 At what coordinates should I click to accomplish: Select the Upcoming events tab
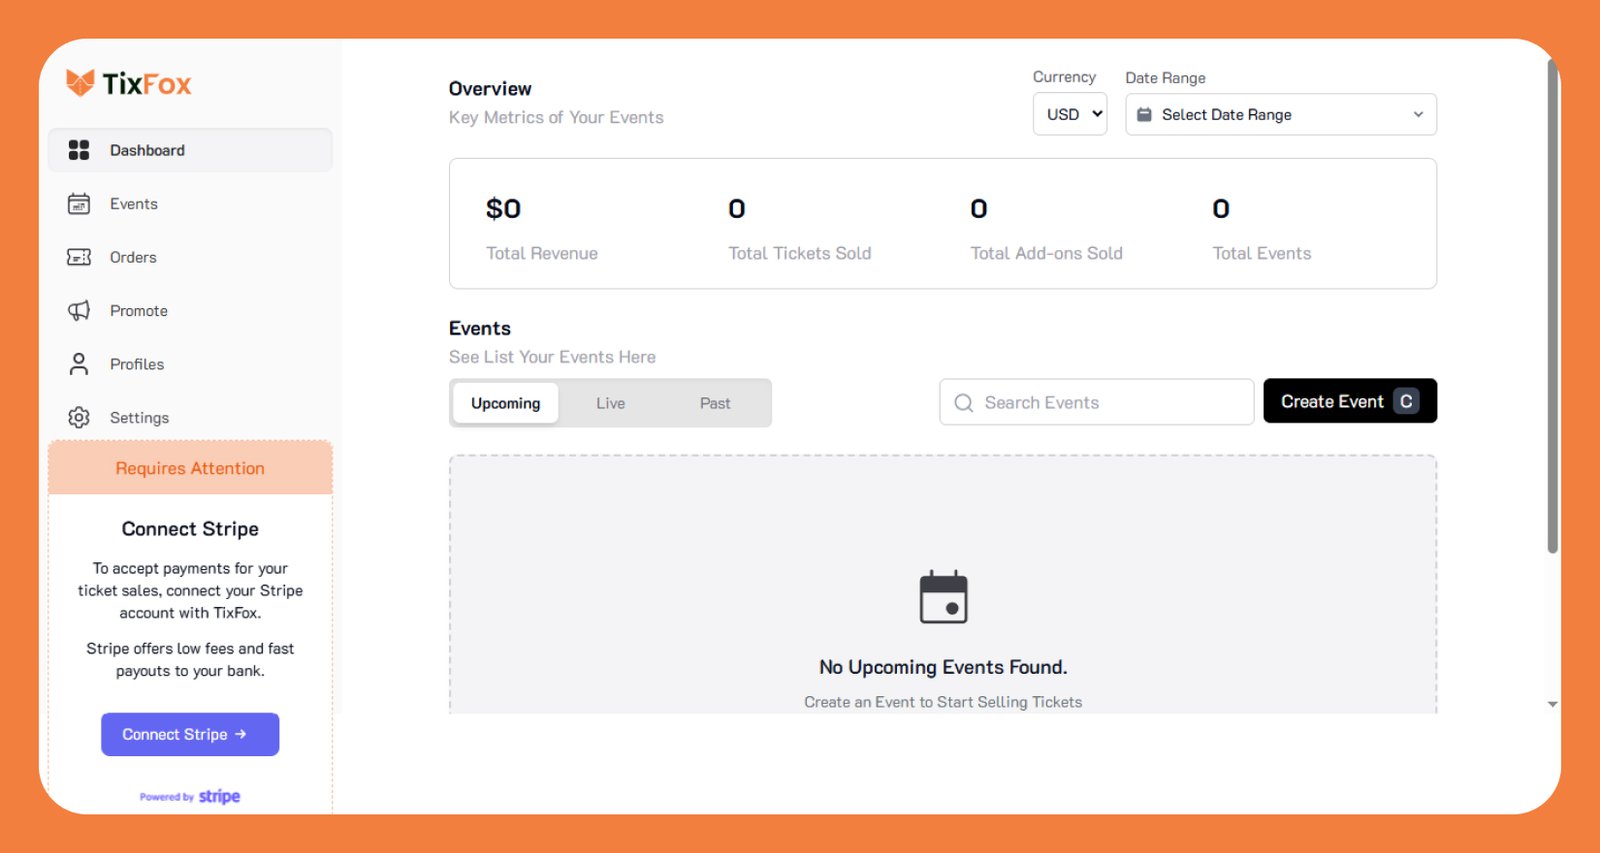[x=505, y=403]
